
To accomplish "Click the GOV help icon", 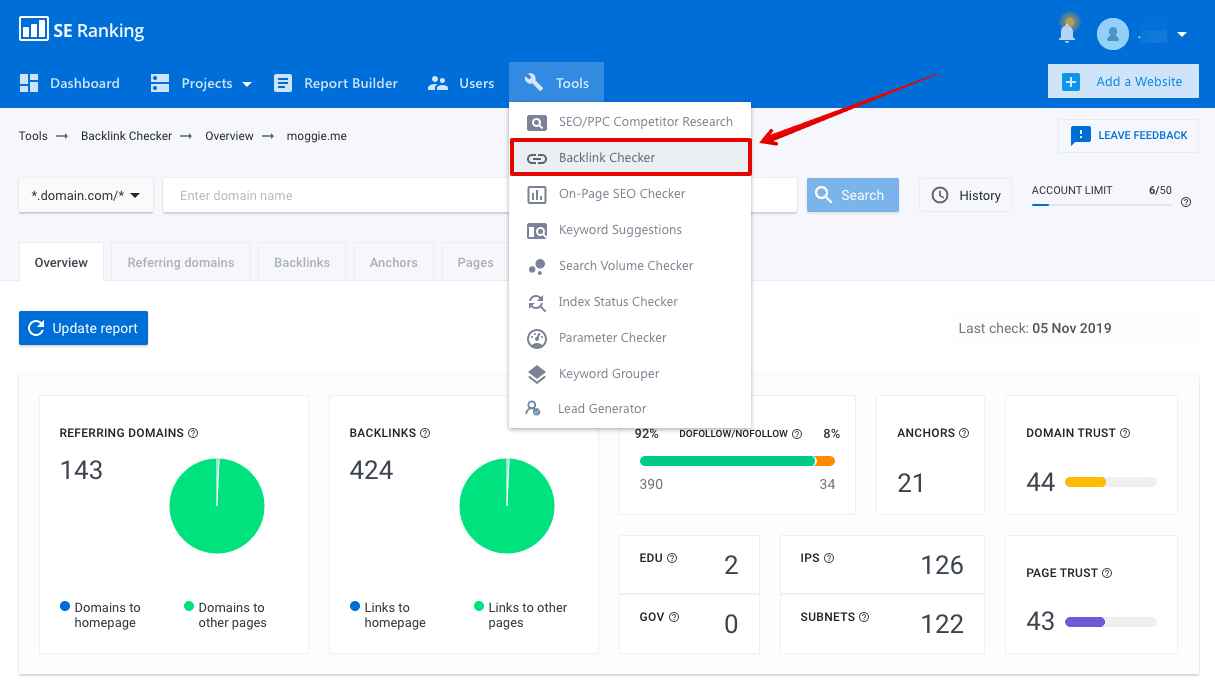I will [x=674, y=617].
